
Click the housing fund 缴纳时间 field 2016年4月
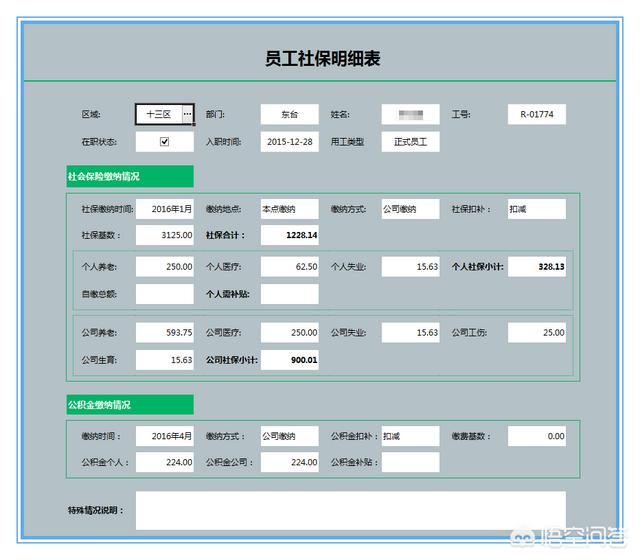[165, 436]
